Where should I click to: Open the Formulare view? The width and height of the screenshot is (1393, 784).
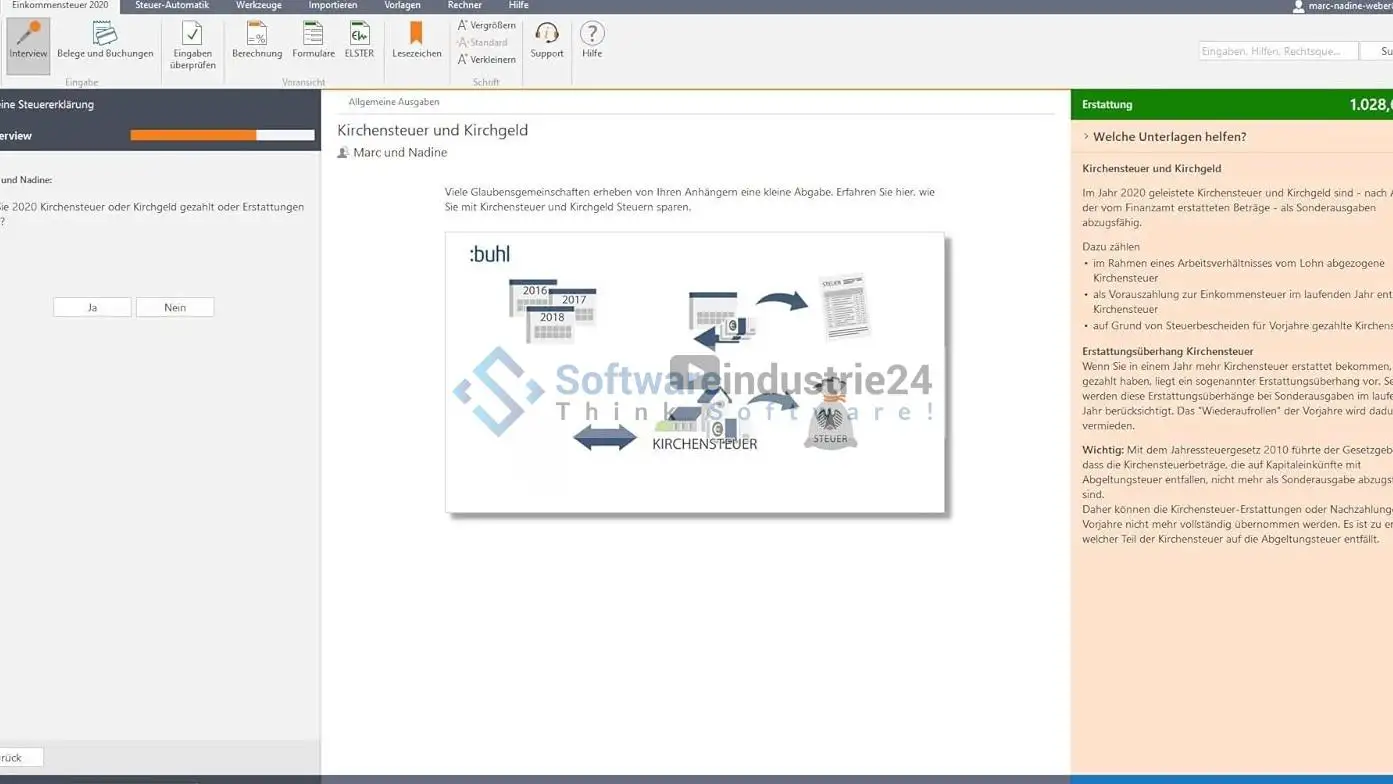(313, 42)
